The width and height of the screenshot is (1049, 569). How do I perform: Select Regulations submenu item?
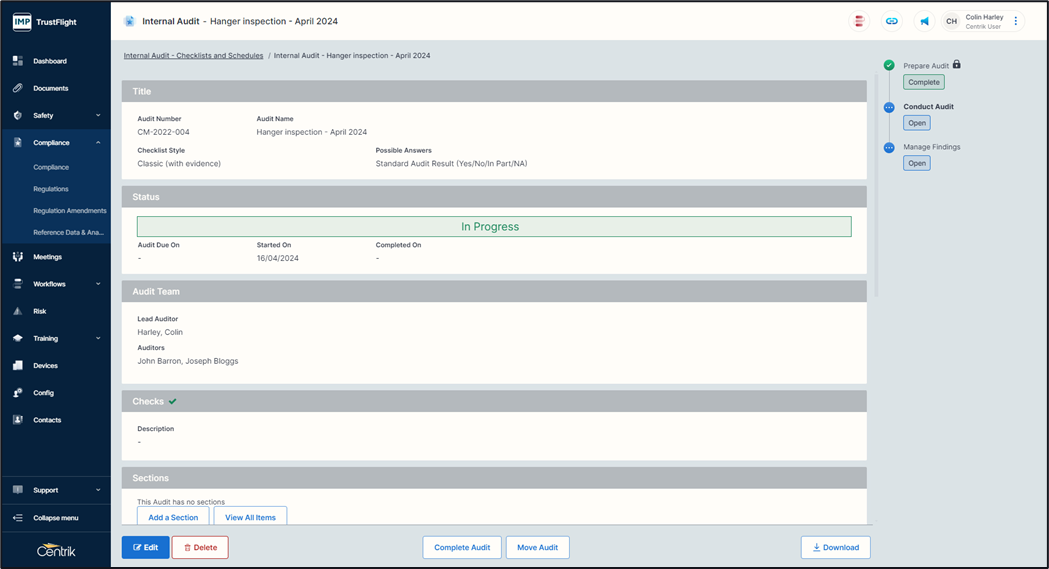(51, 189)
